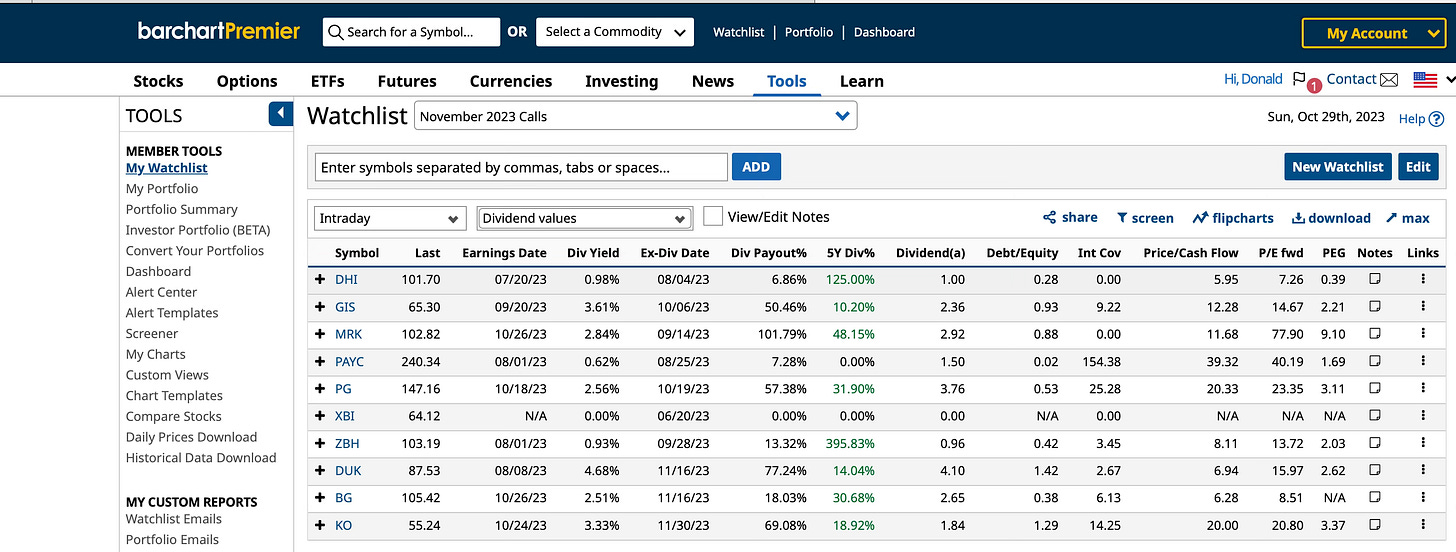
Task: Download the watchlist data
Action: tap(1331, 218)
